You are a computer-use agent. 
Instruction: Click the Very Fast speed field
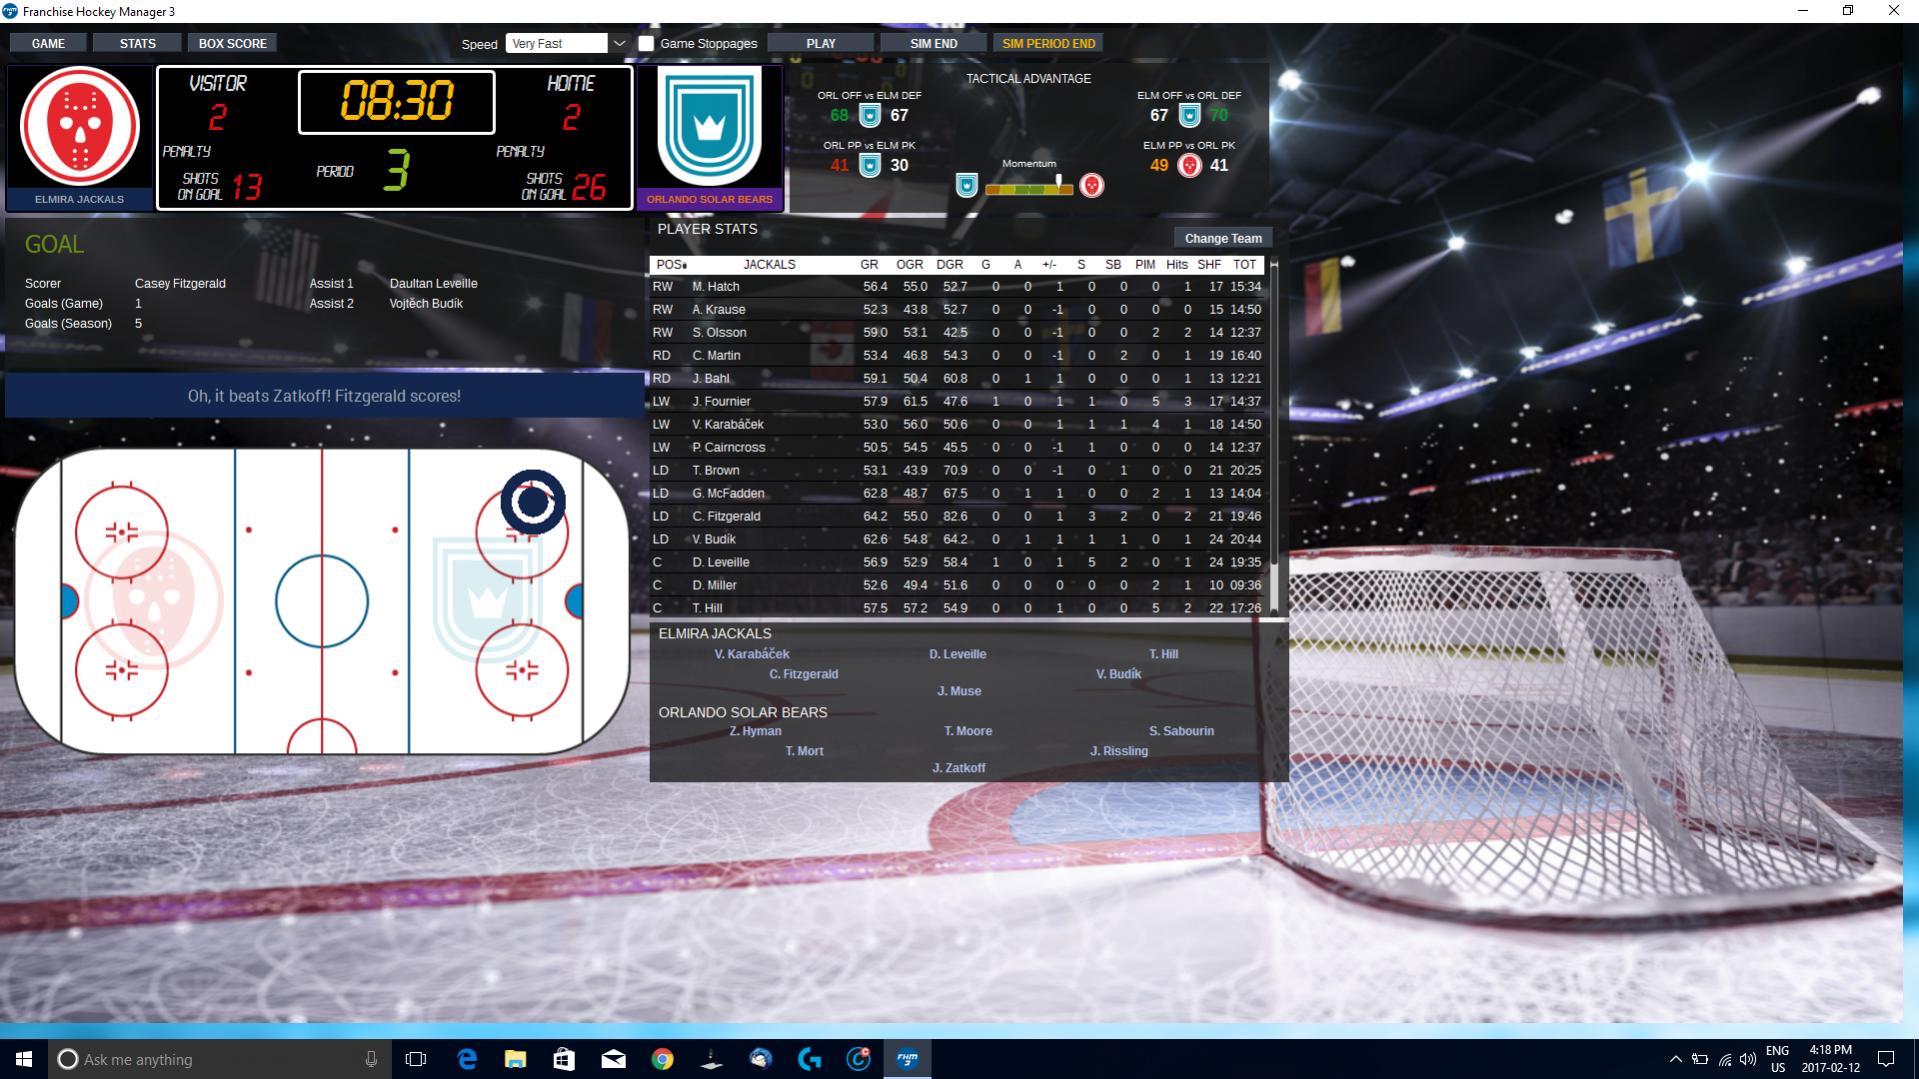click(x=557, y=43)
